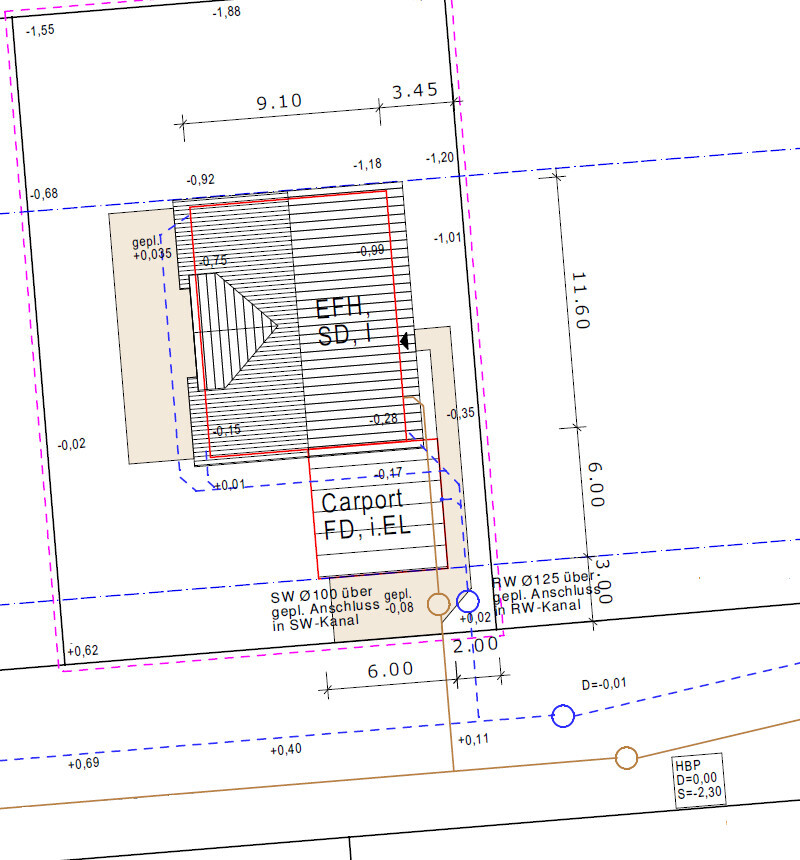Select the blue rainwater manhole circle beside the carport
Viewport: 800px width, 860px height.
468,601
